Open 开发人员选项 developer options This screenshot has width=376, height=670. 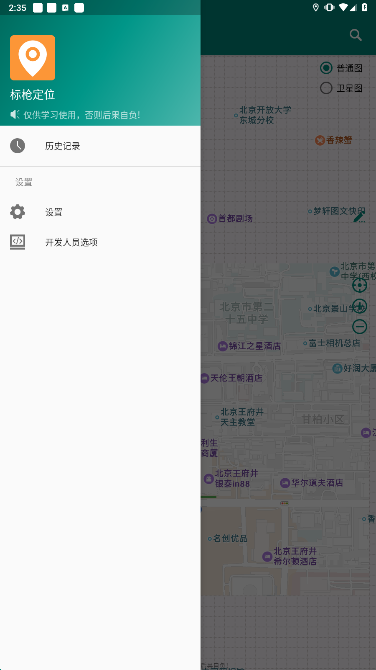point(100,242)
